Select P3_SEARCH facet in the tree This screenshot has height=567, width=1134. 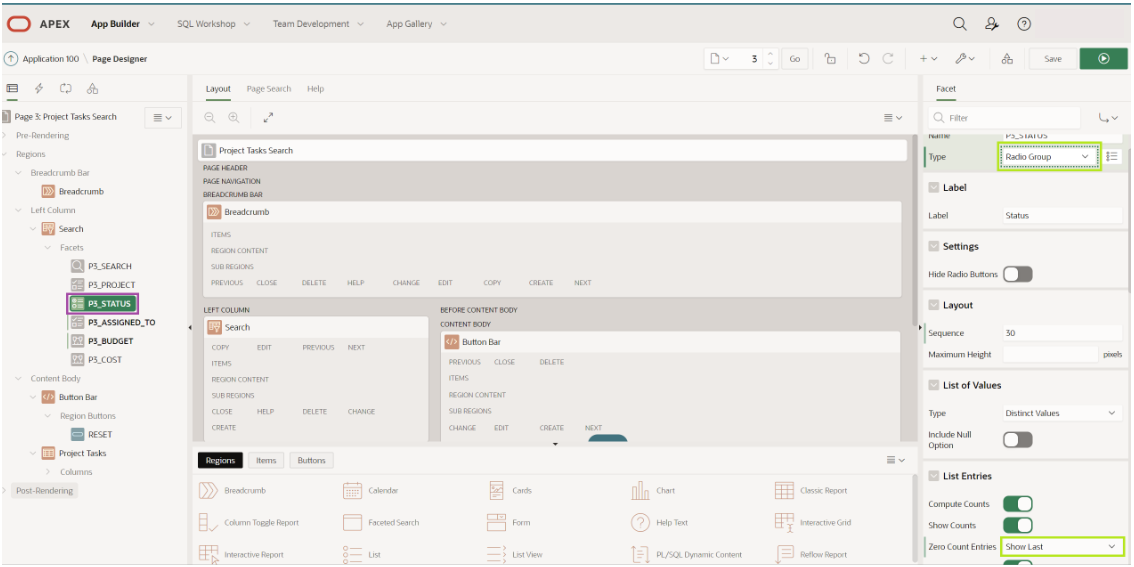click(109, 266)
